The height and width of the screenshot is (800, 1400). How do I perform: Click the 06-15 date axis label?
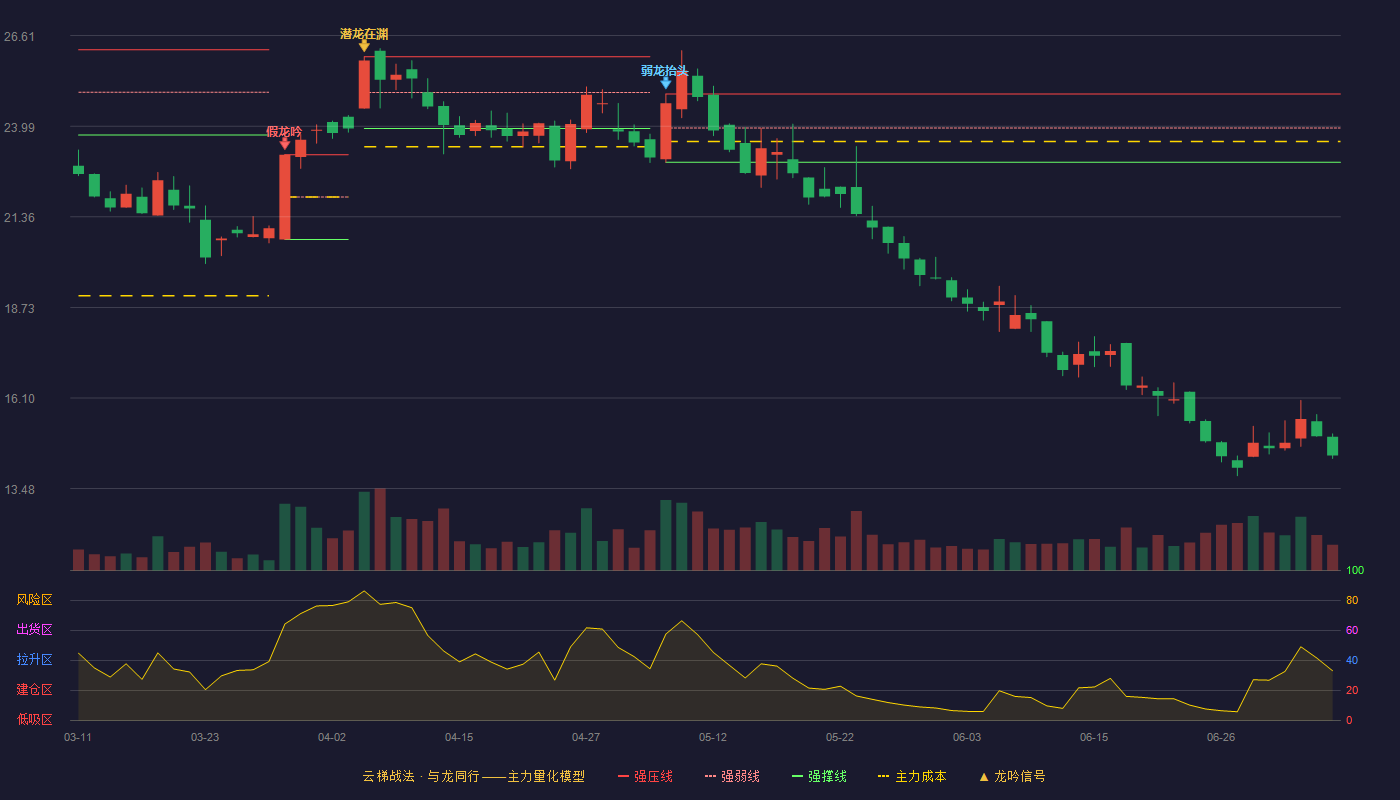click(x=1094, y=737)
